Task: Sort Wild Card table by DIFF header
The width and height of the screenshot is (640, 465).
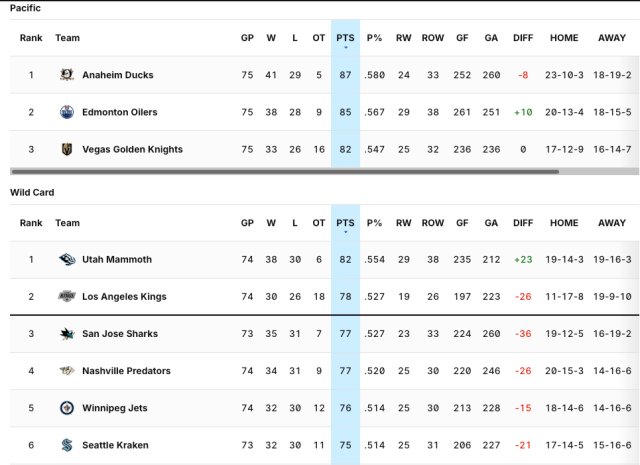Action: click(522, 223)
